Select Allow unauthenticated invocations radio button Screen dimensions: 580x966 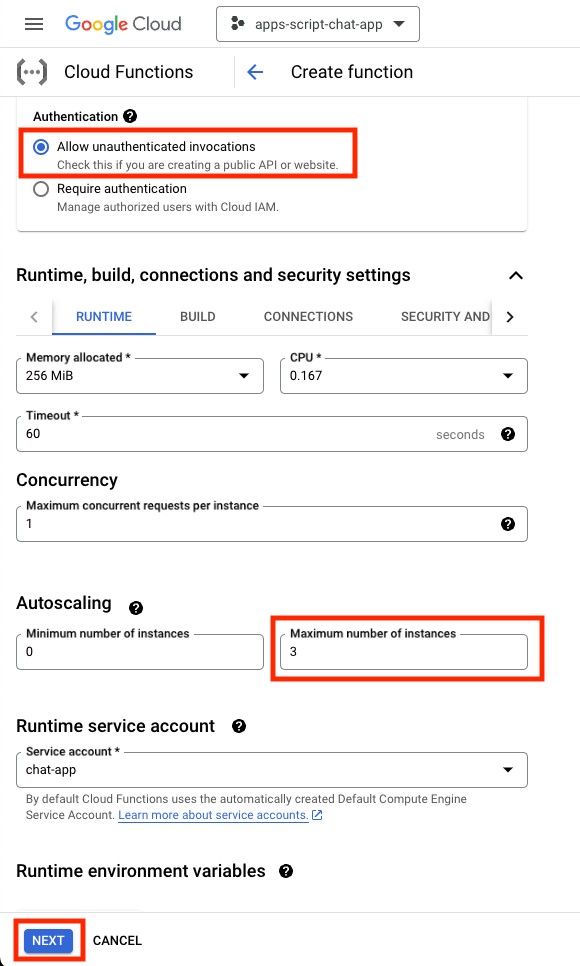tap(41, 147)
